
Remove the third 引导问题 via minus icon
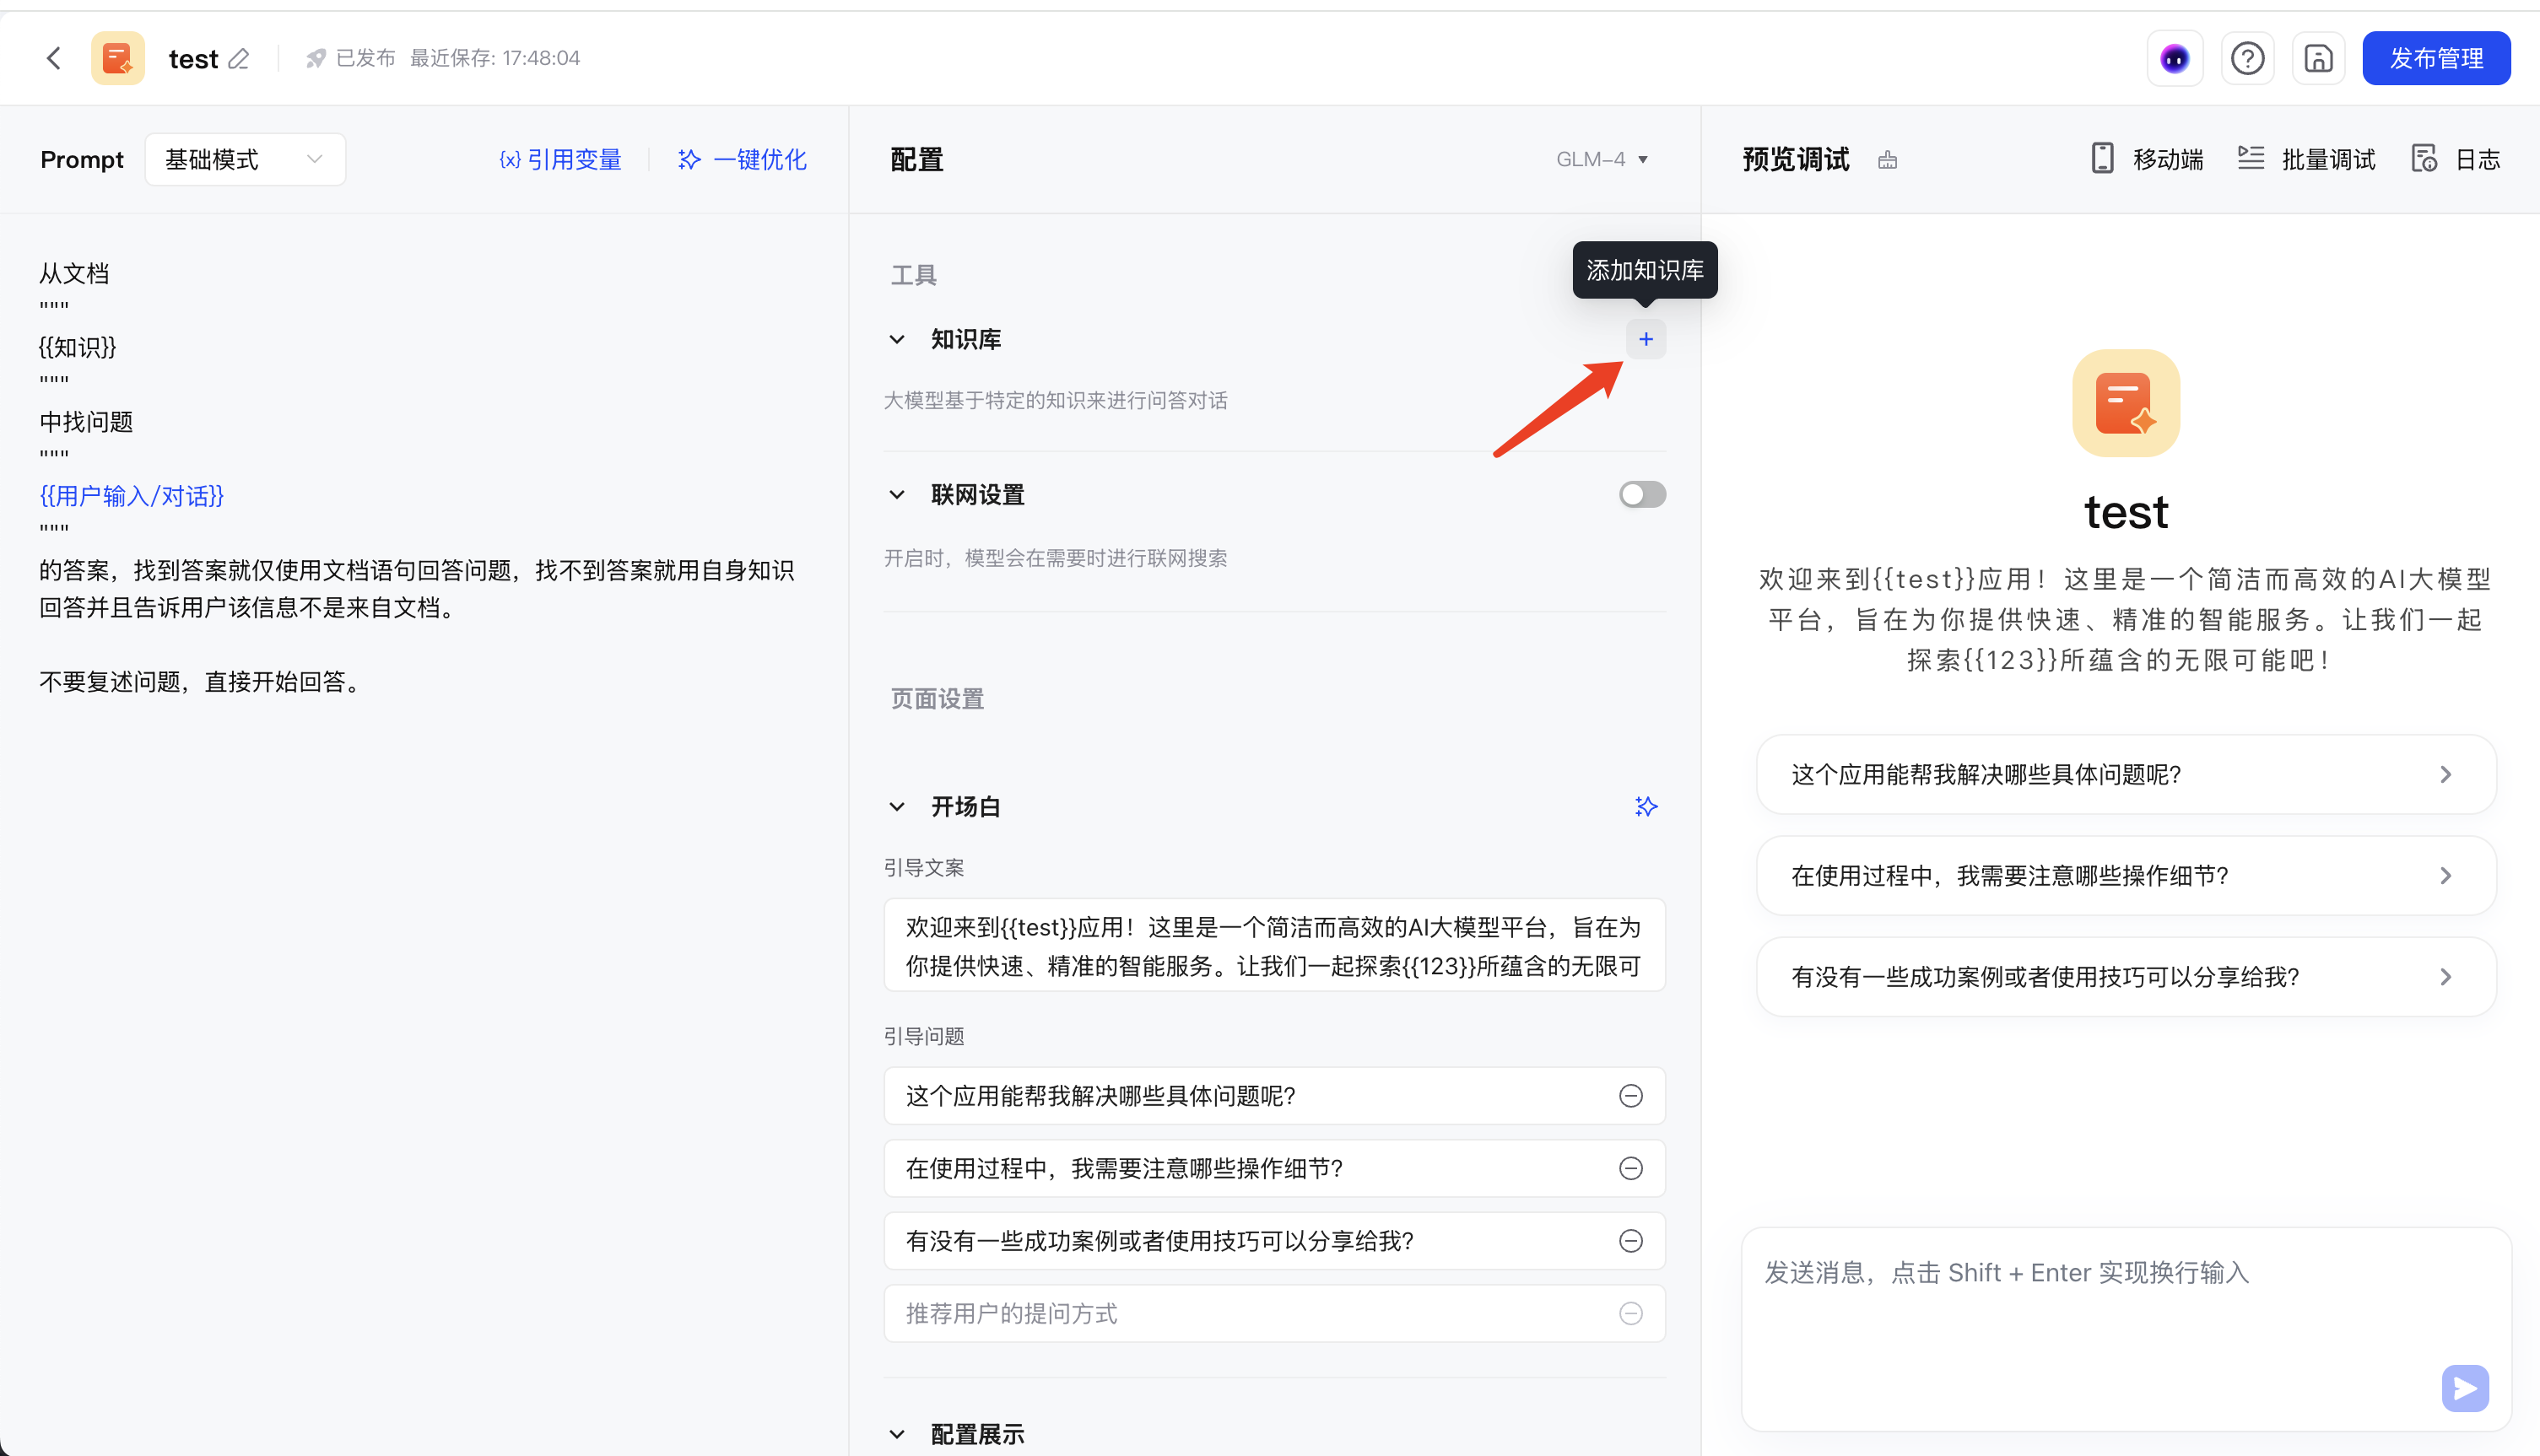point(1632,1241)
